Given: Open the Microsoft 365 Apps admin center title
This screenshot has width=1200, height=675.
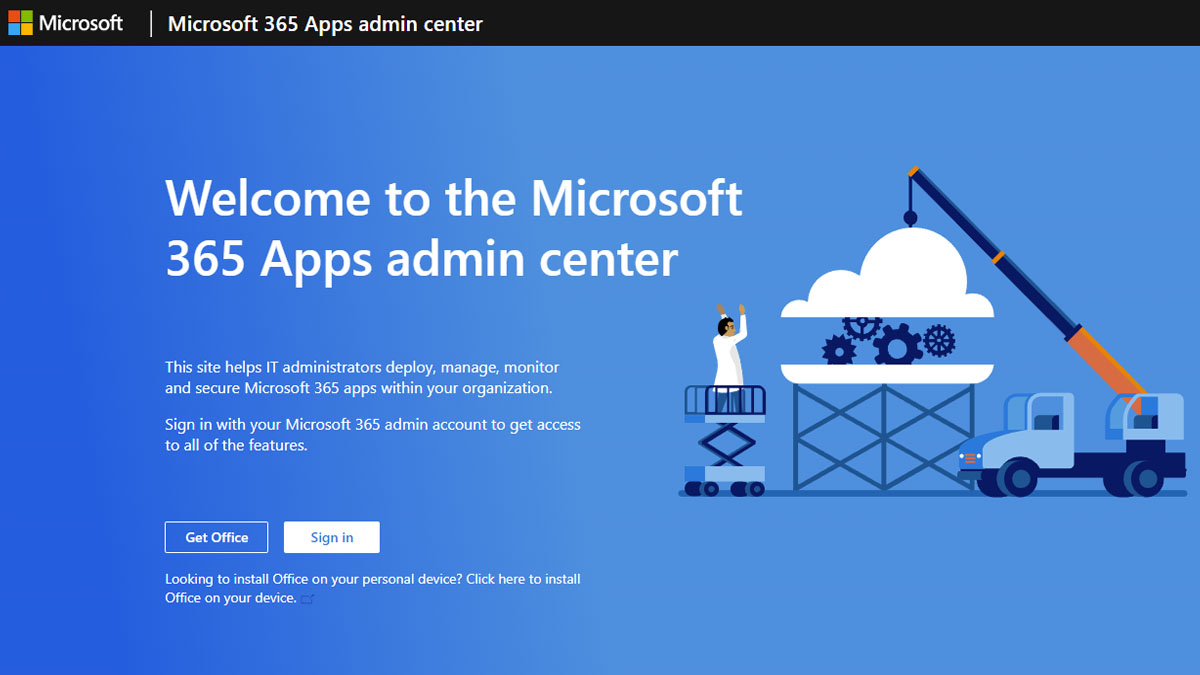Looking at the screenshot, I should [x=325, y=24].
